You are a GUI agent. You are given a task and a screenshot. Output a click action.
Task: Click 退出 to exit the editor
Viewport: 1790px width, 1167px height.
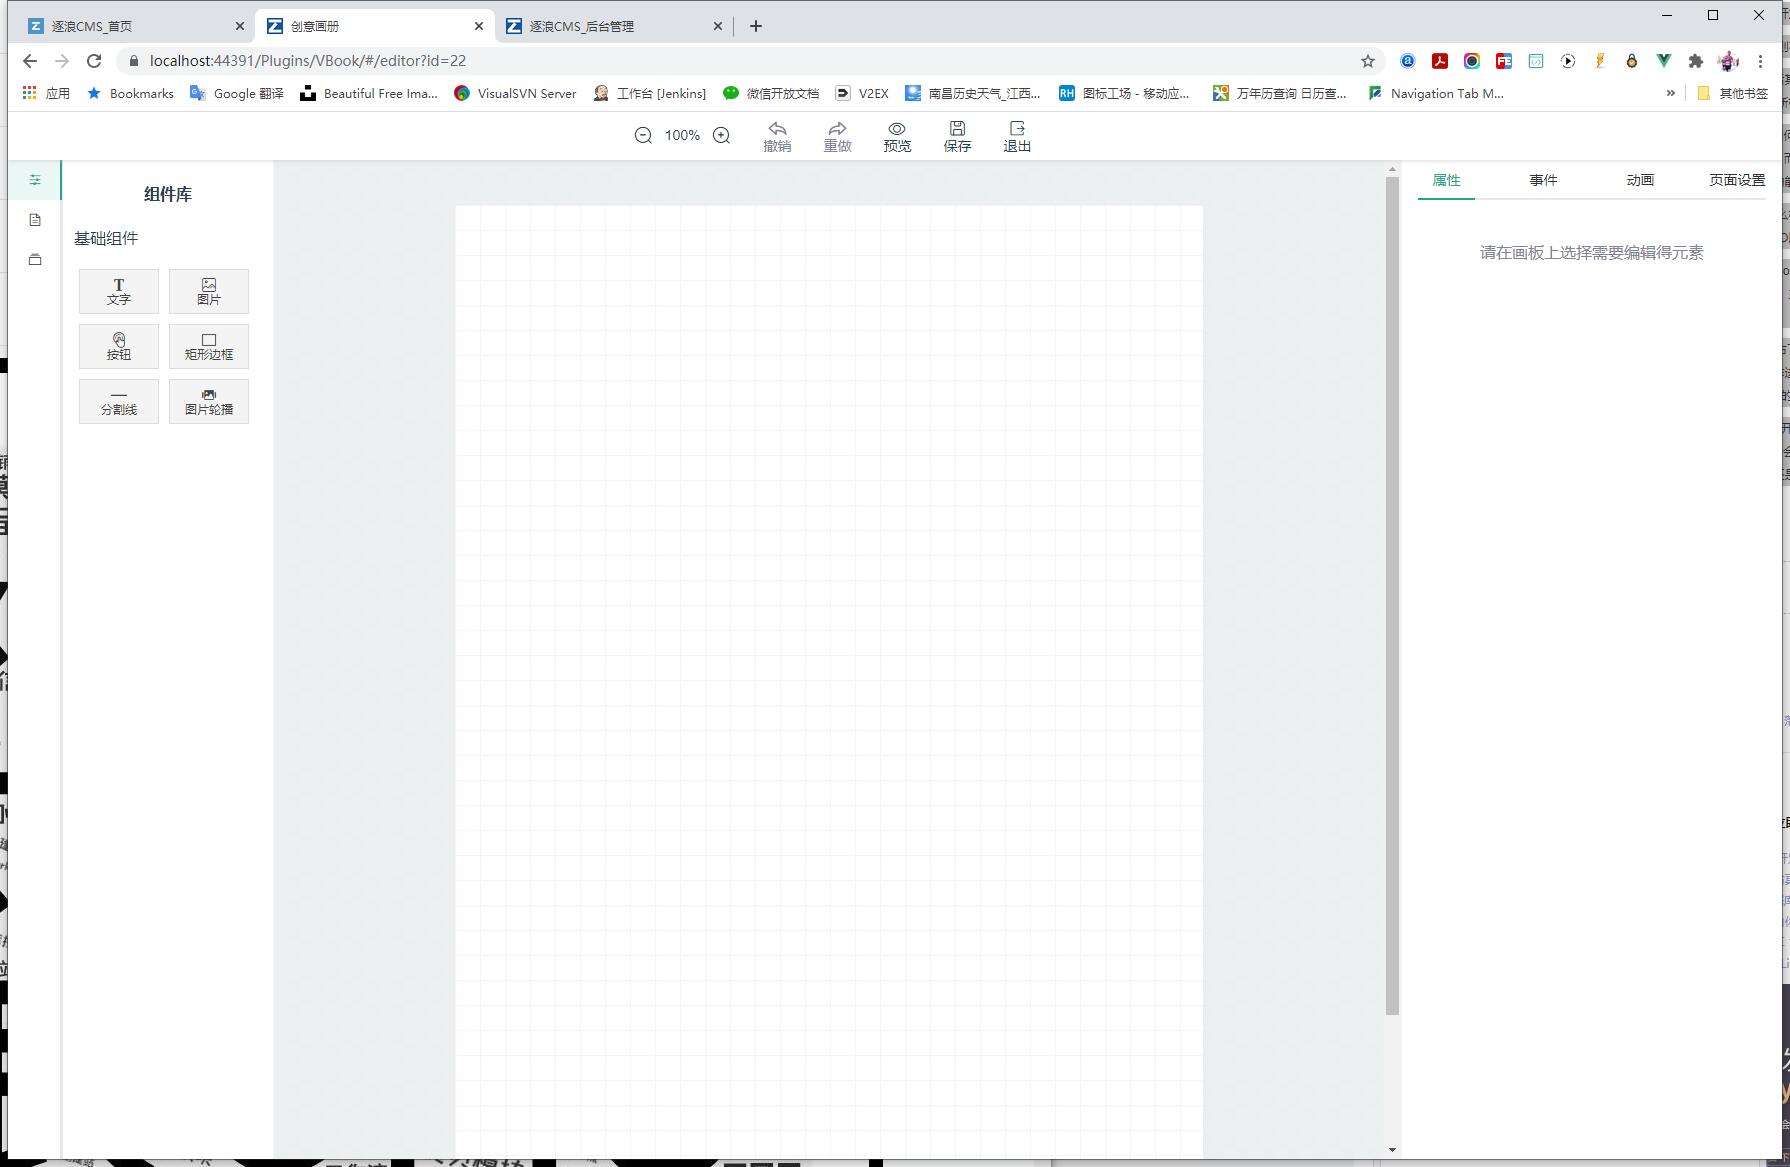tap(1016, 135)
